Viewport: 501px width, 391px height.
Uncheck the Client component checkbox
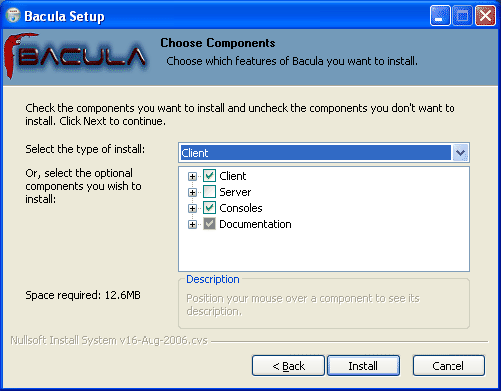pyautogui.click(x=209, y=176)
